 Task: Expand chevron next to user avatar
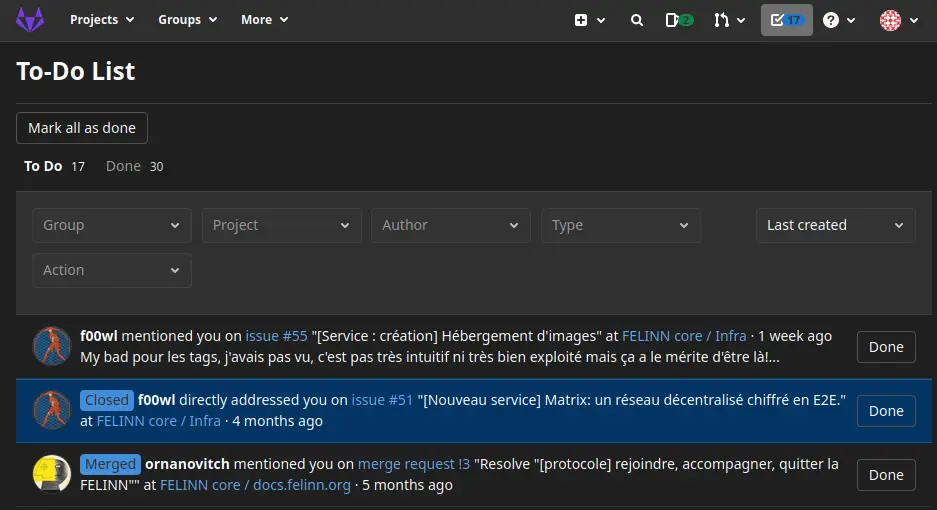tap(914, 20)
